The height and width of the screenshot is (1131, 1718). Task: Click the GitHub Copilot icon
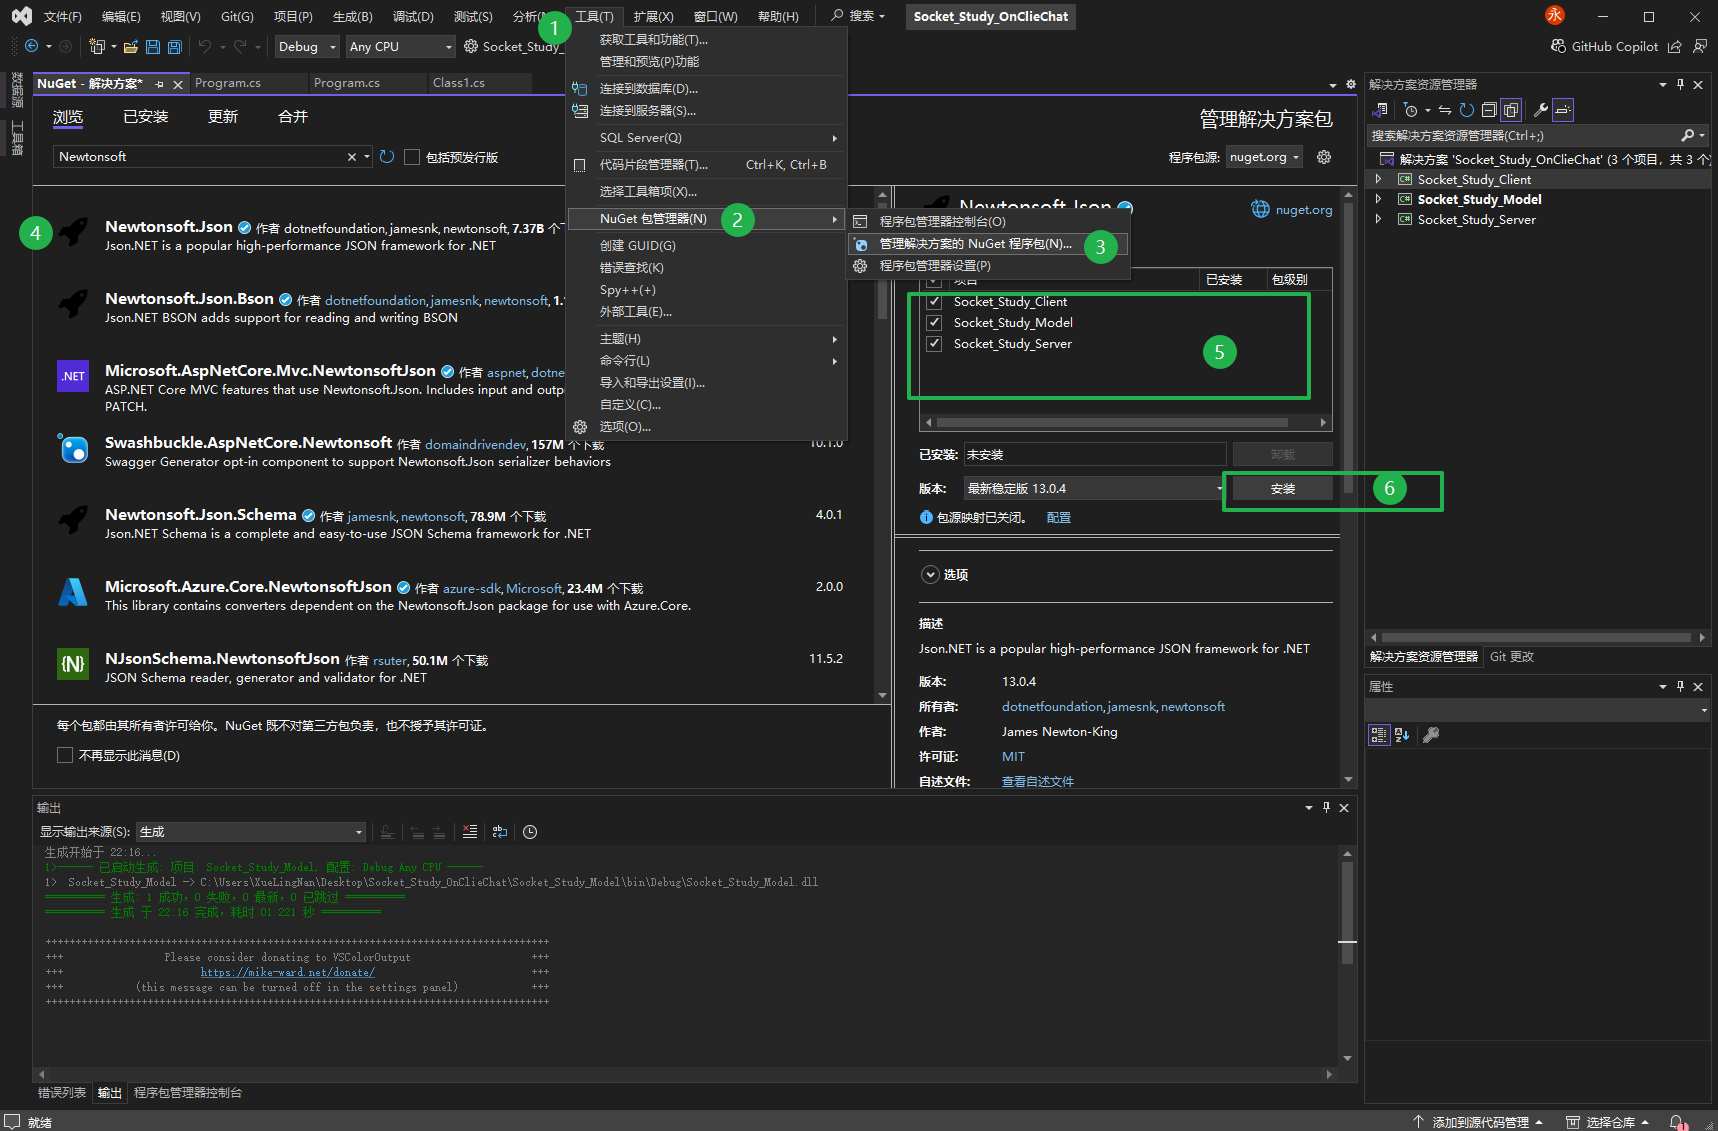pos(1558,46)
